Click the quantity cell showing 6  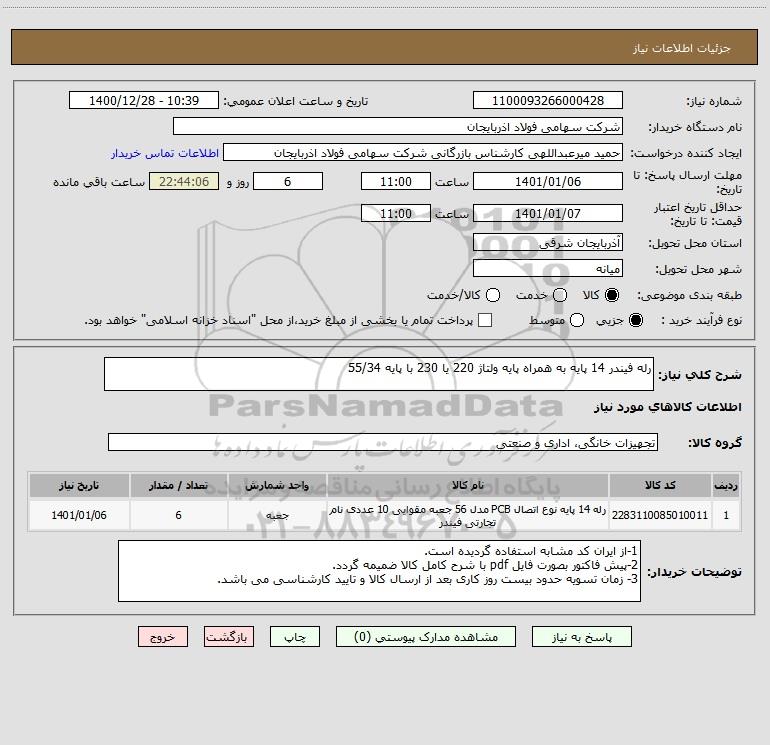click(x=178, y=515)
